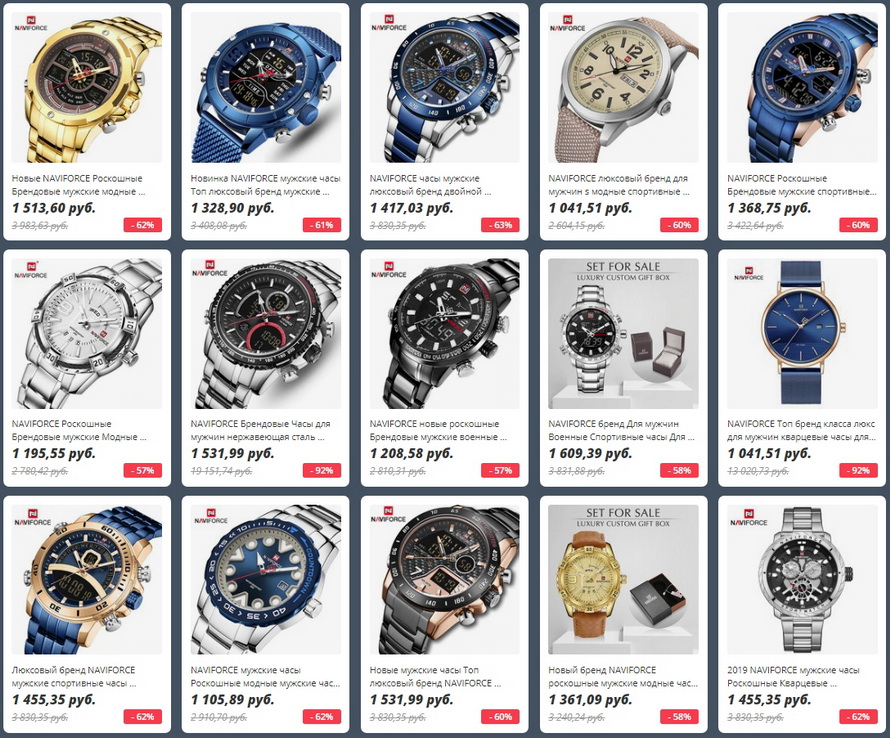Open 'Люксовый бренд NAVIFORCE мужские спортивные часы' title
This screenshot has height=738, width=890.
[x=73, y=677]
